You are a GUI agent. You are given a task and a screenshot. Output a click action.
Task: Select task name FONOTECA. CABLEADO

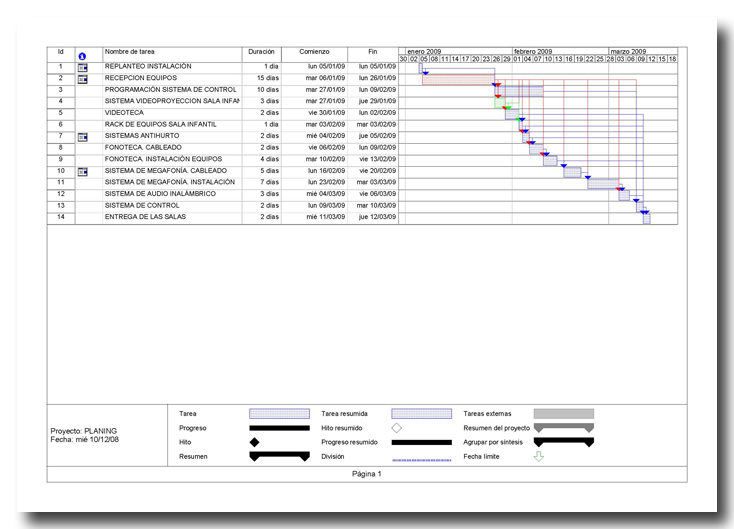tap(143, 147)
